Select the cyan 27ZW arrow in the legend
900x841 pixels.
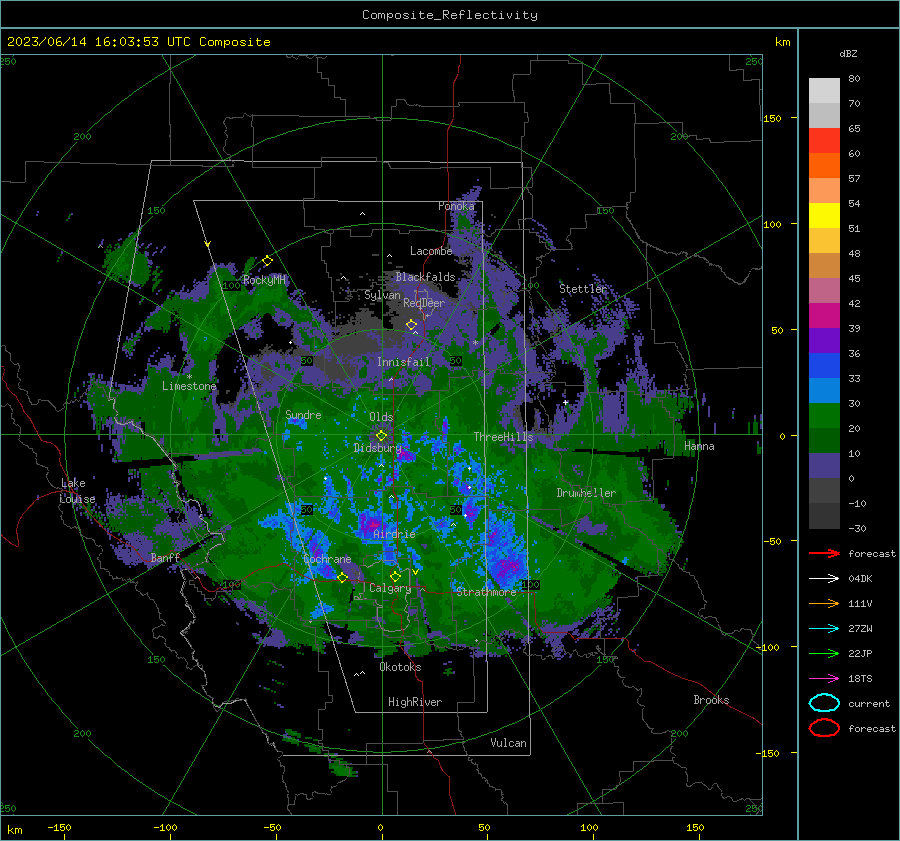(824, 628)
